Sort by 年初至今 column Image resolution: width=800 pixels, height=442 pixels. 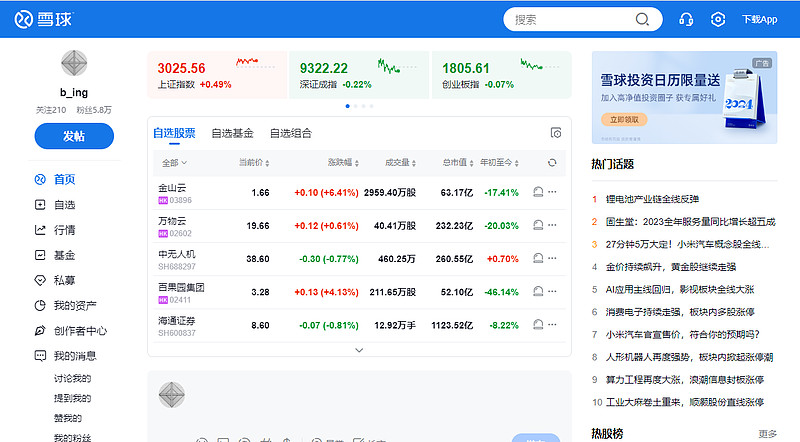[499, 163]
